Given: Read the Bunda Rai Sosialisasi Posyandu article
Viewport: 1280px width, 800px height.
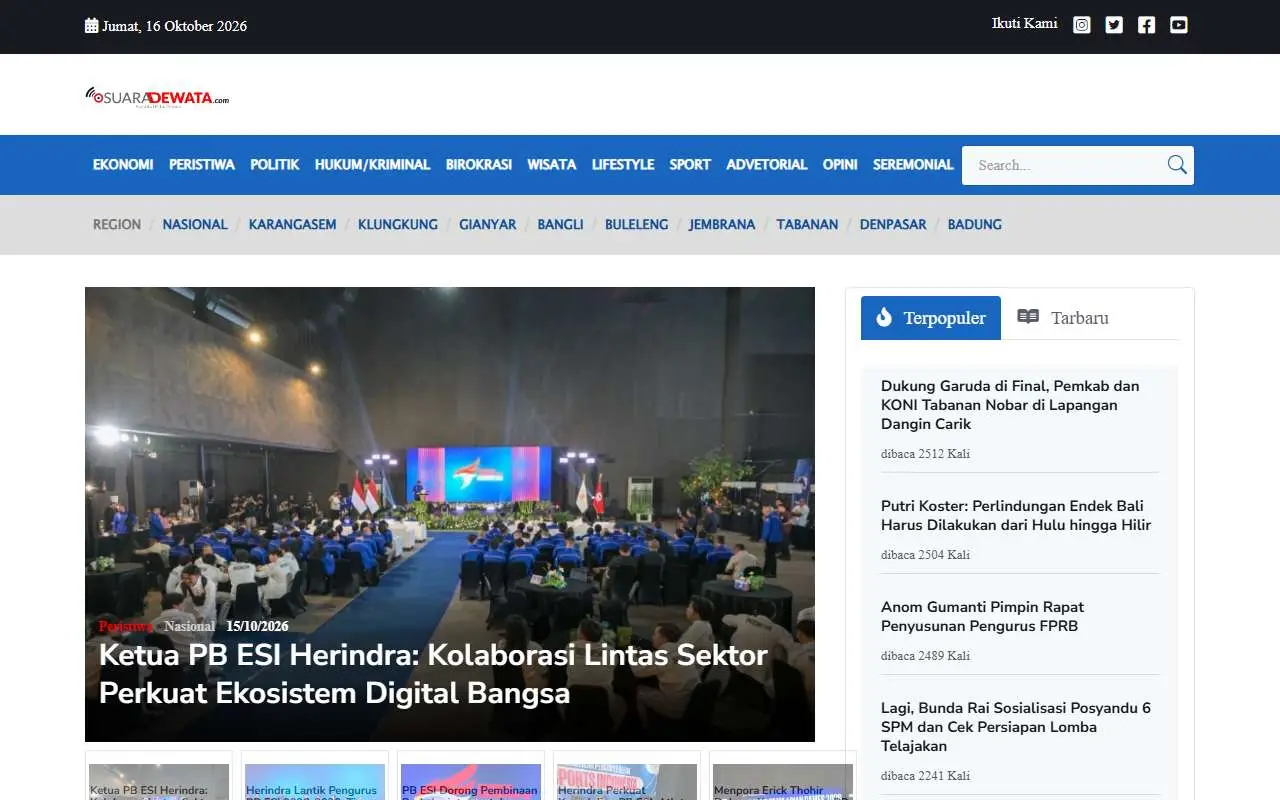Looking at the screenshot, I should [1016, 726].
